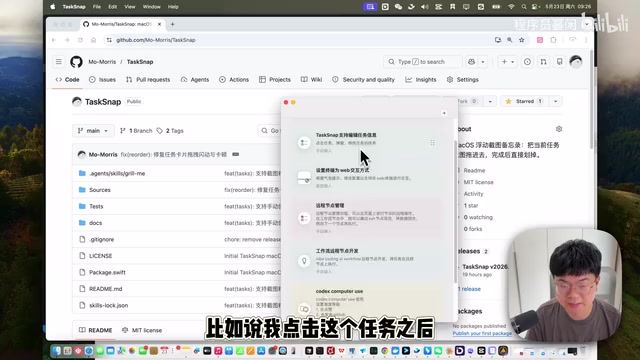This screenshot has height=360, width=640.
Task: Bookmark the page with the star icon
Action: tap(522, 40)
